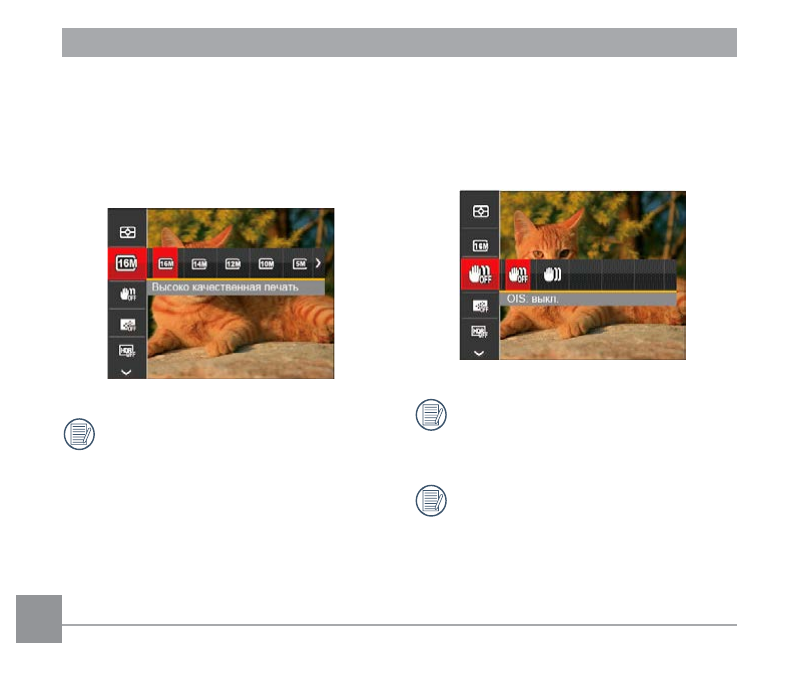Select the 5M image size option

pyautogui.click(x=300, y=264)
